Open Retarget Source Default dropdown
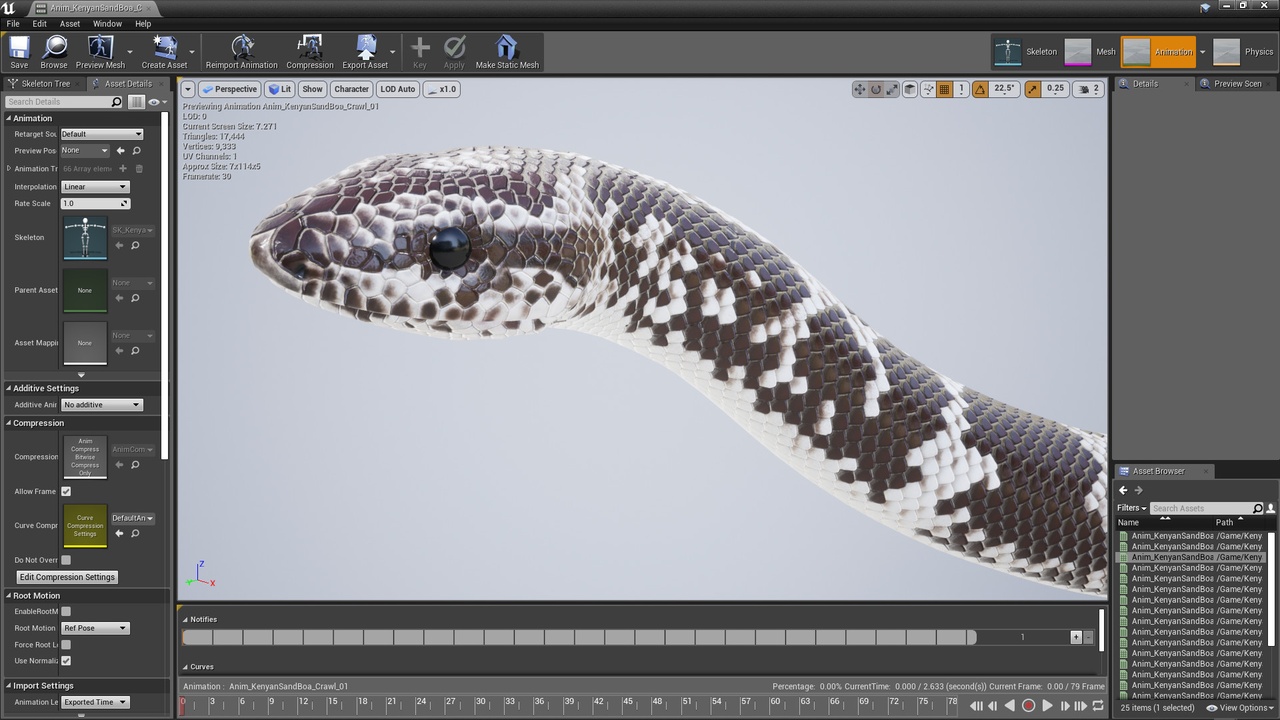The height and width of the screenshot is (720, 1280). pos(102,134)
